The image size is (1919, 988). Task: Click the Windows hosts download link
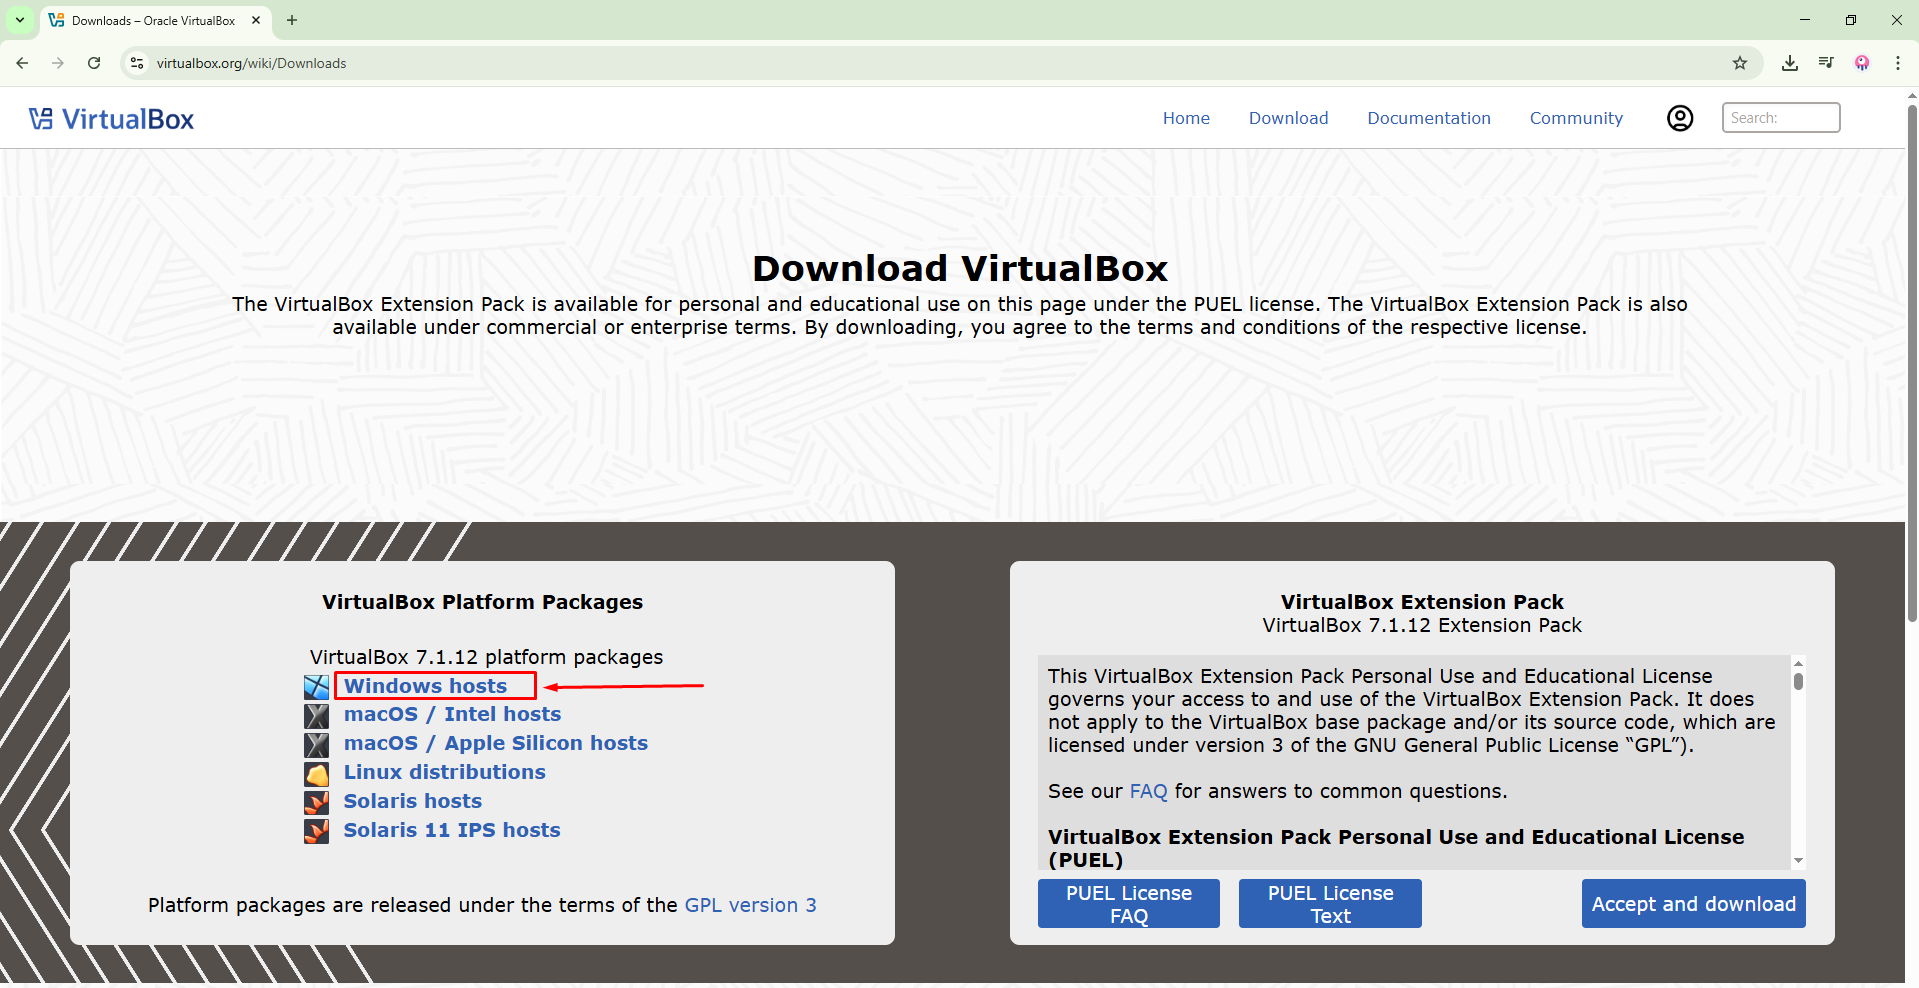point(426,686)
